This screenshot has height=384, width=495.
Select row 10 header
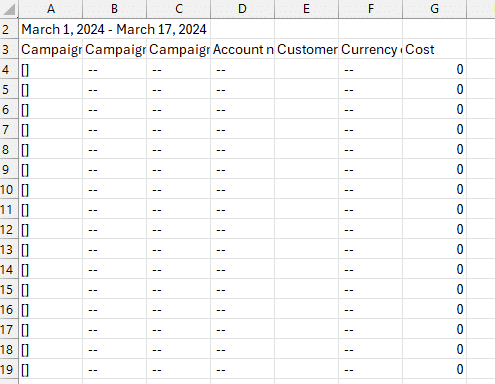click(9, 189)
